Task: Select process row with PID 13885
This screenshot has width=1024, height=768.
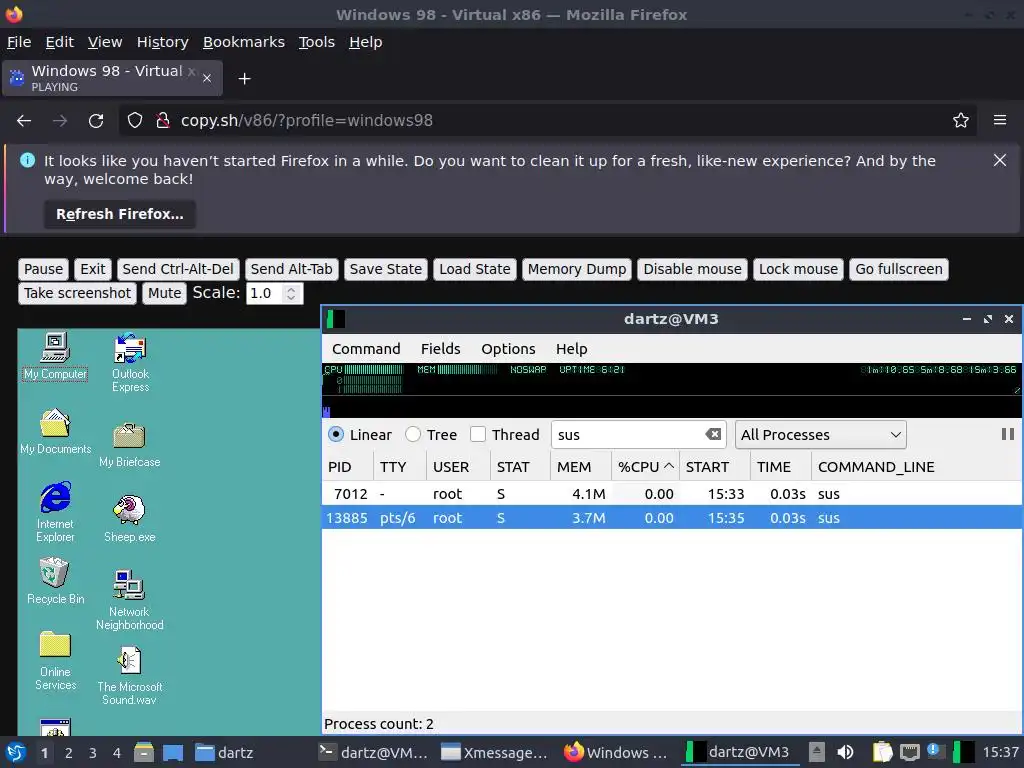Action: (672, 518)
